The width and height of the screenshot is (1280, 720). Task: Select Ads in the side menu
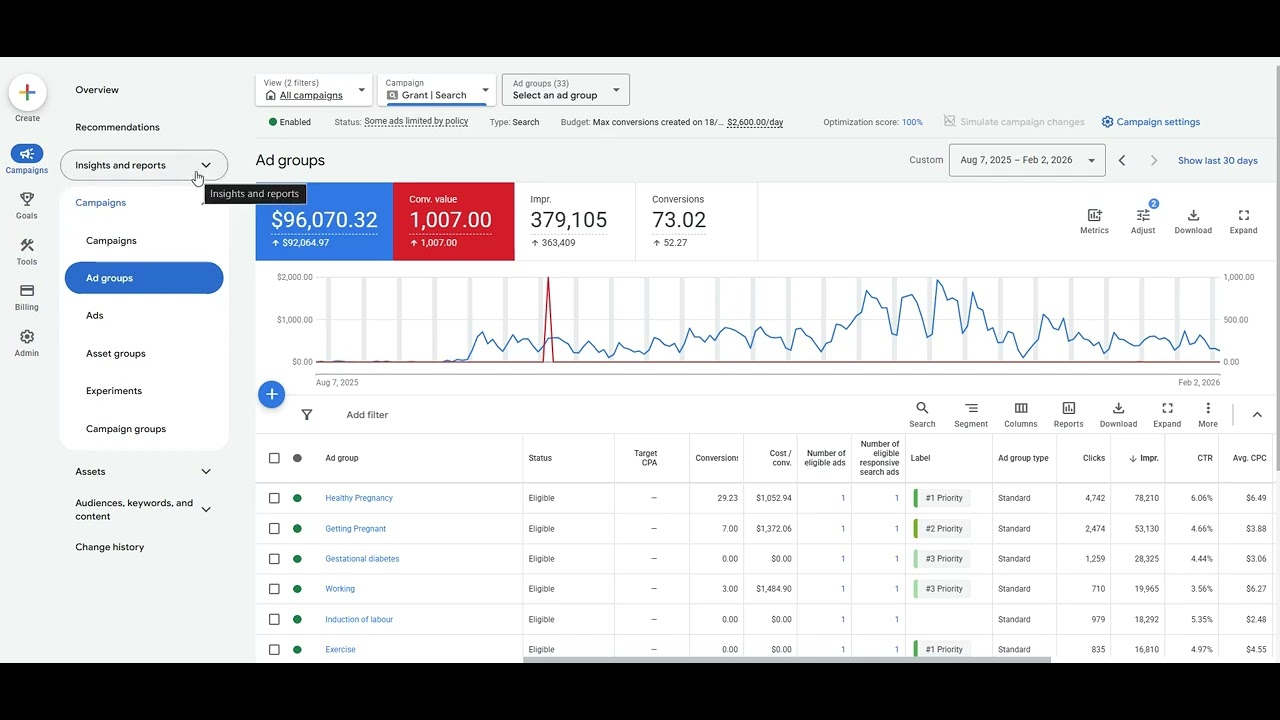pos(94,316)
